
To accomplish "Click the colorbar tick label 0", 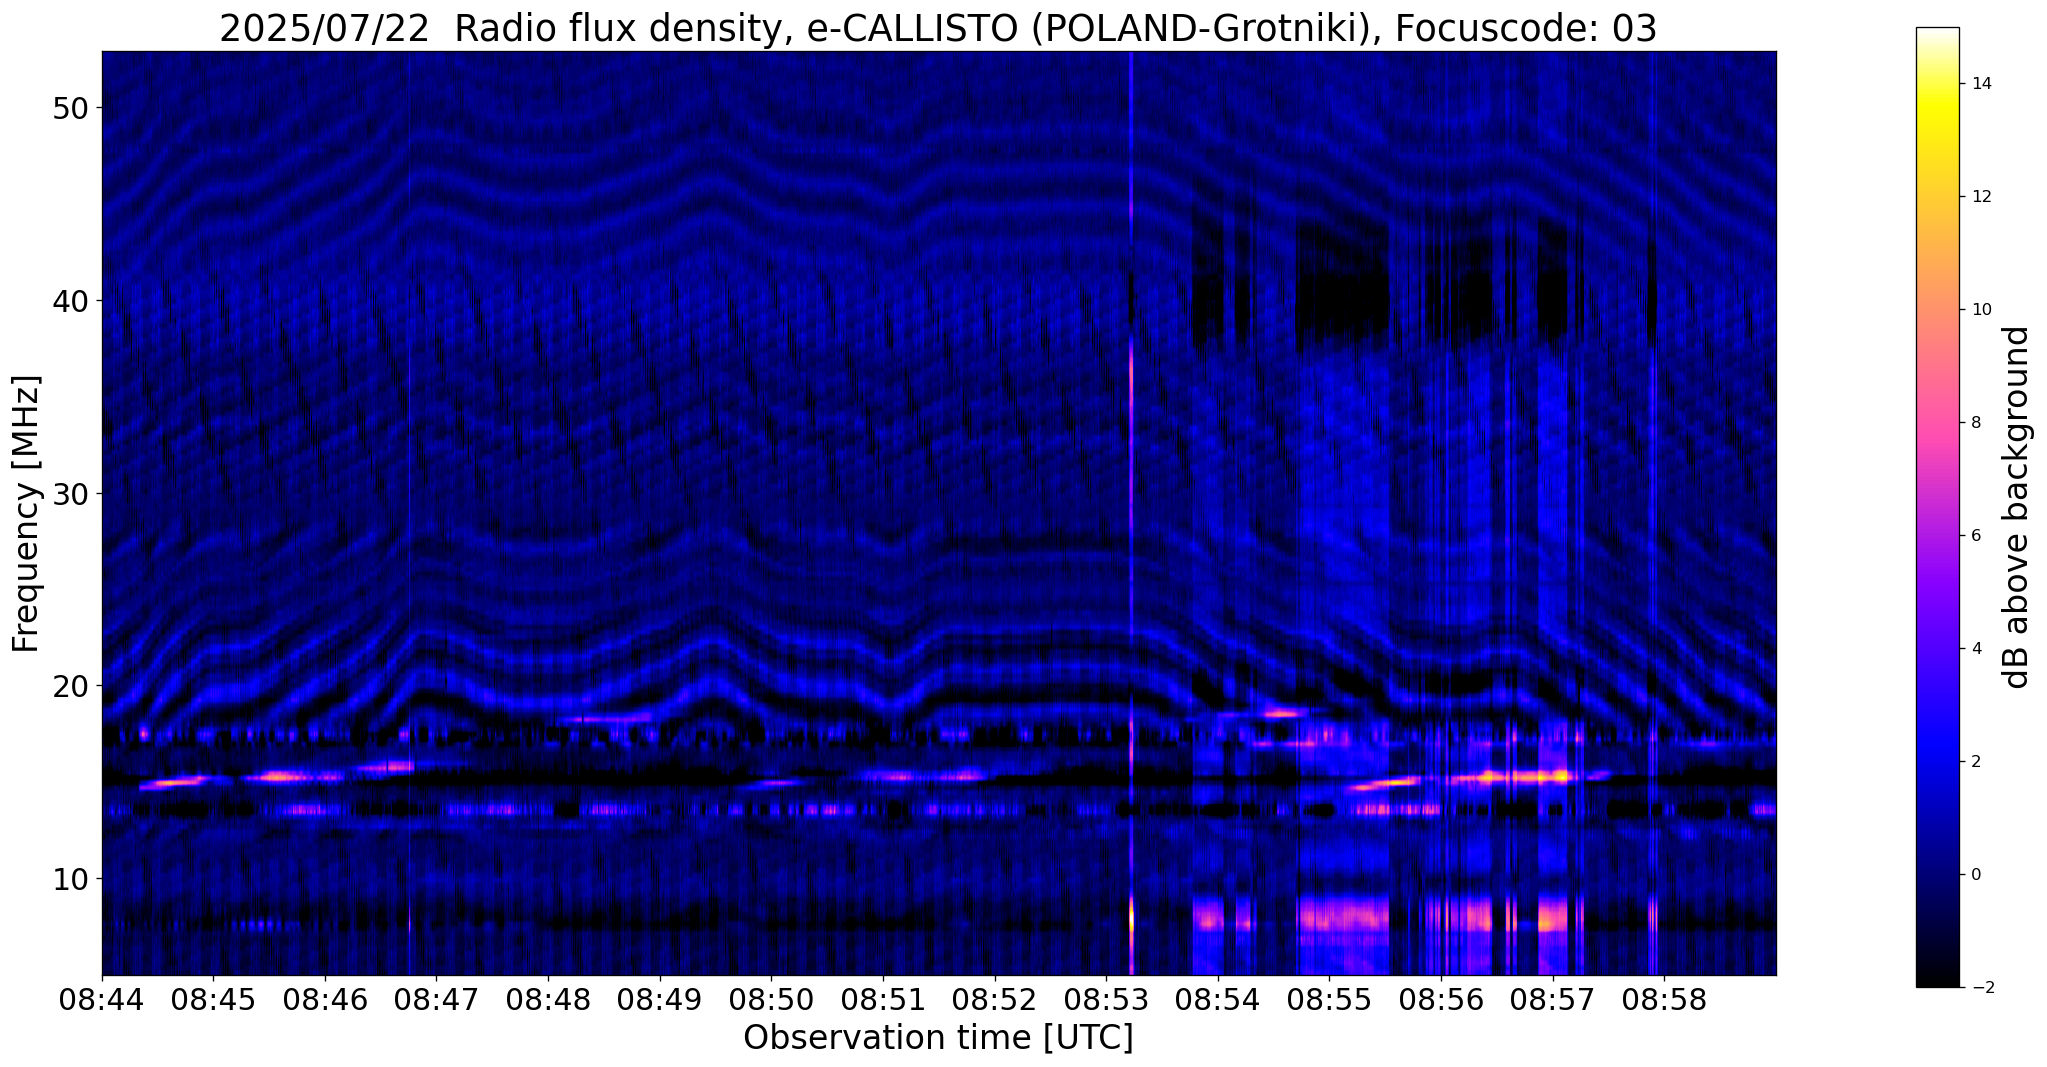I will pos(1975,875).
